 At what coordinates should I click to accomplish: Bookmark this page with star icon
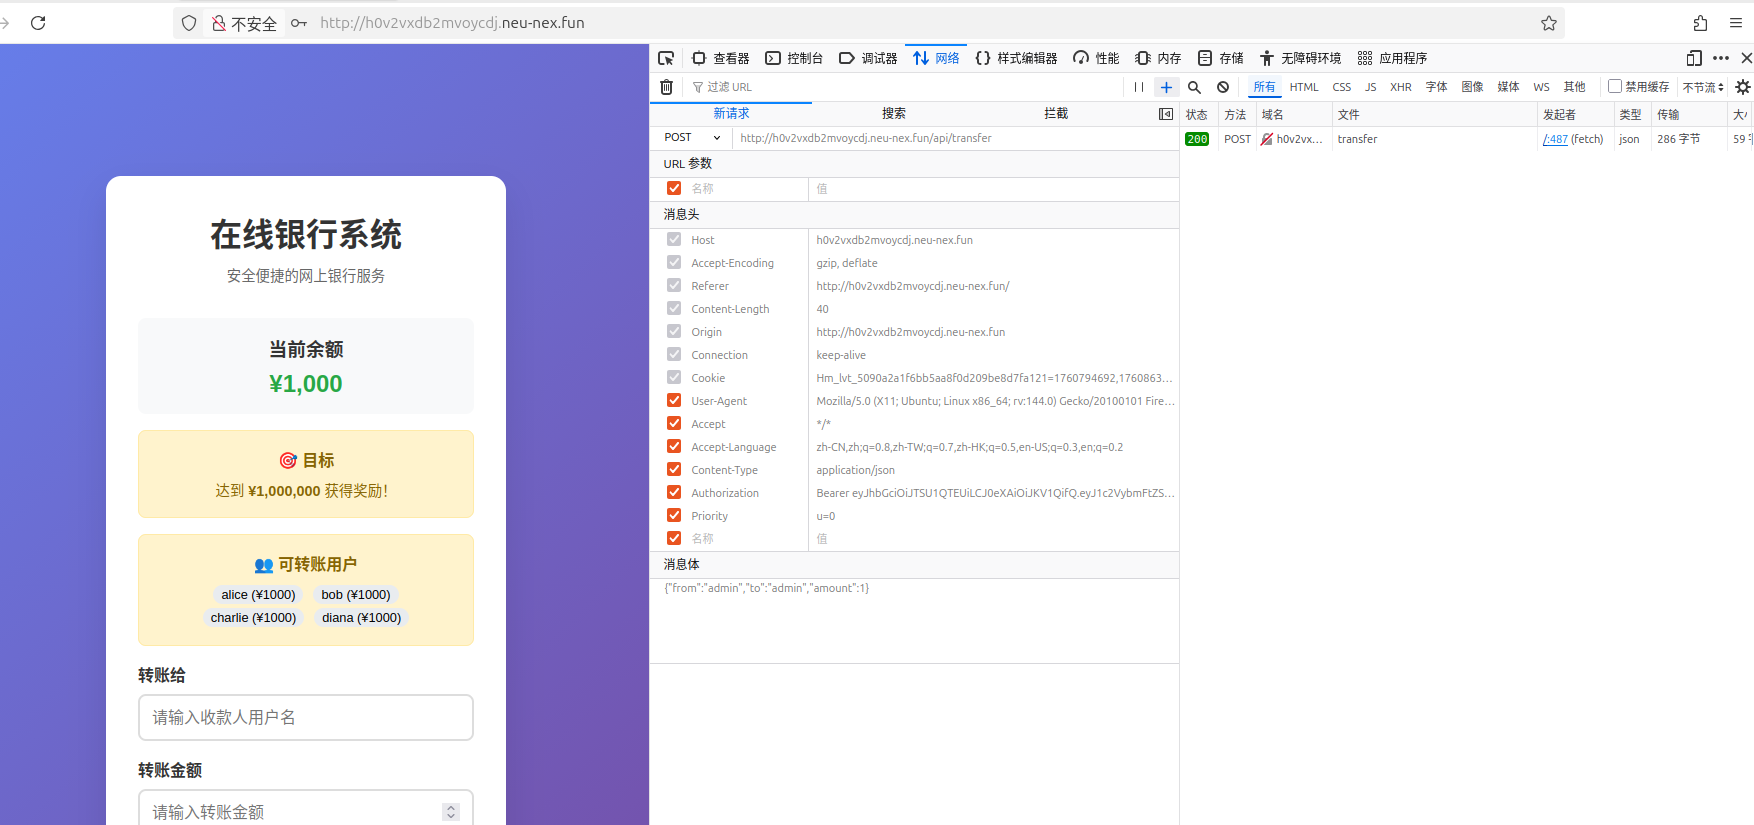1549,23
